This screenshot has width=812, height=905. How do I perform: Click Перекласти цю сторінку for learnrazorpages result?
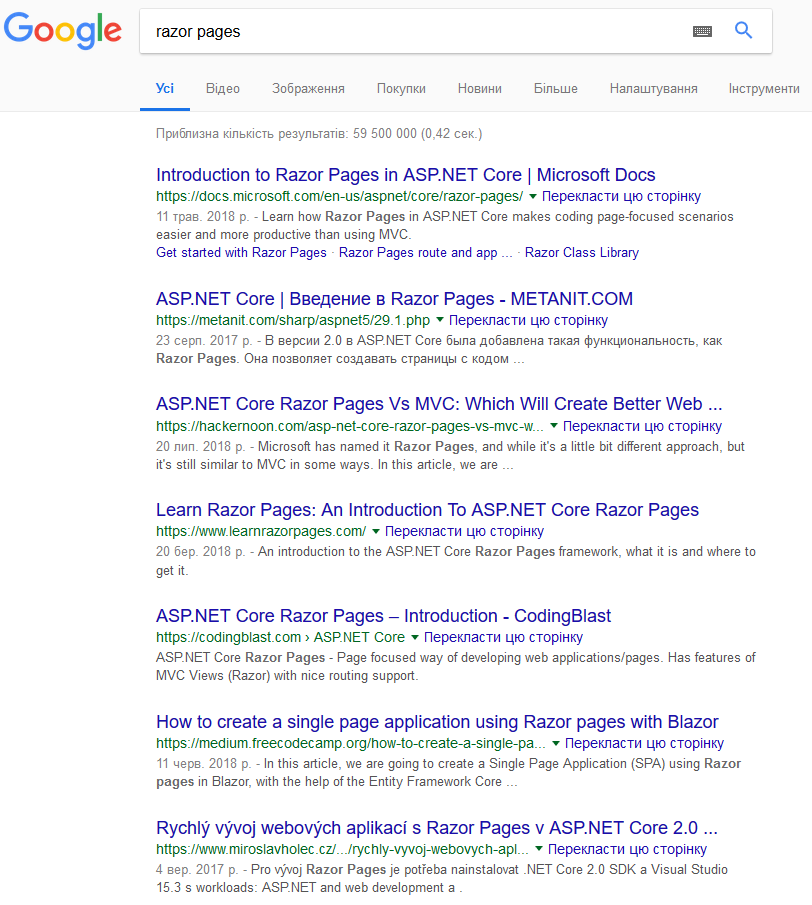coord(464,531)
